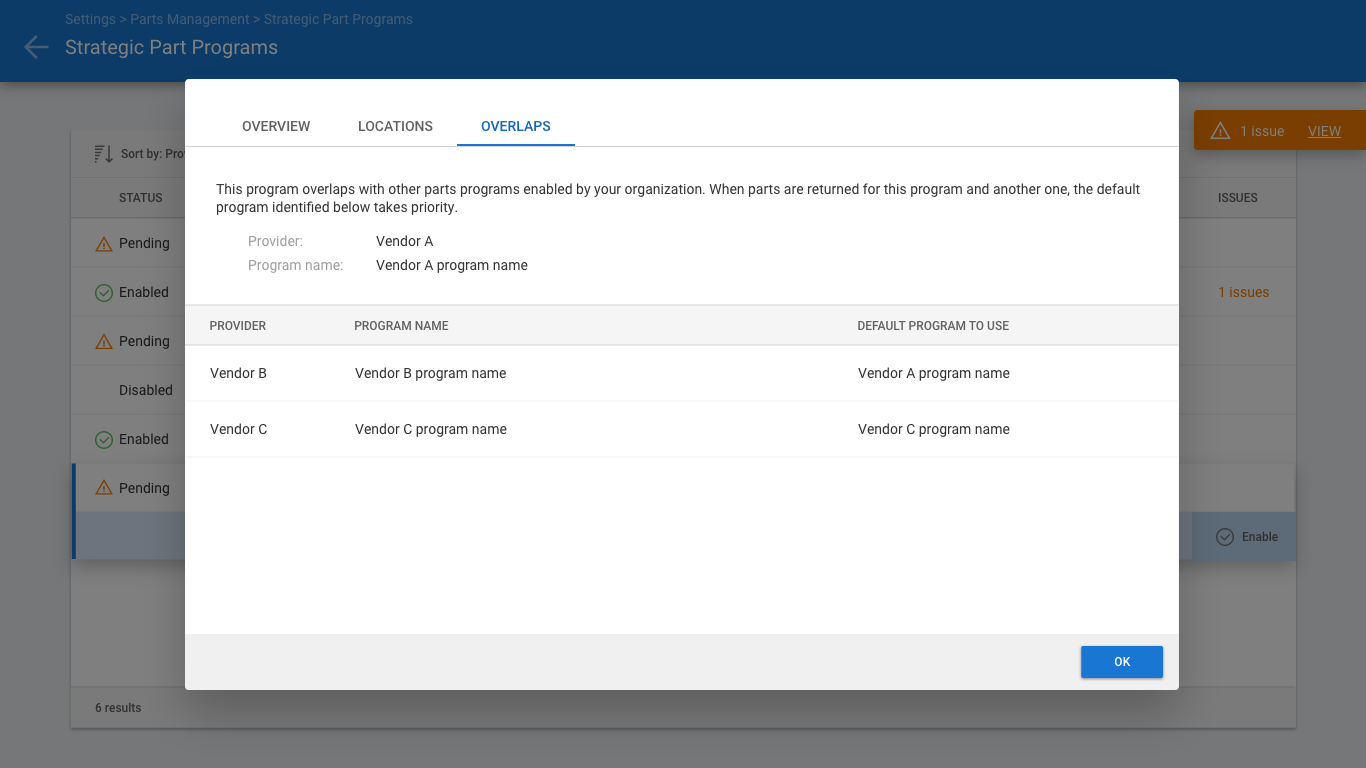Image resolution: width=1366 pixels, height=768 pixels.
Task: Select the Vendor B overlap row
Action: (682, 373)
